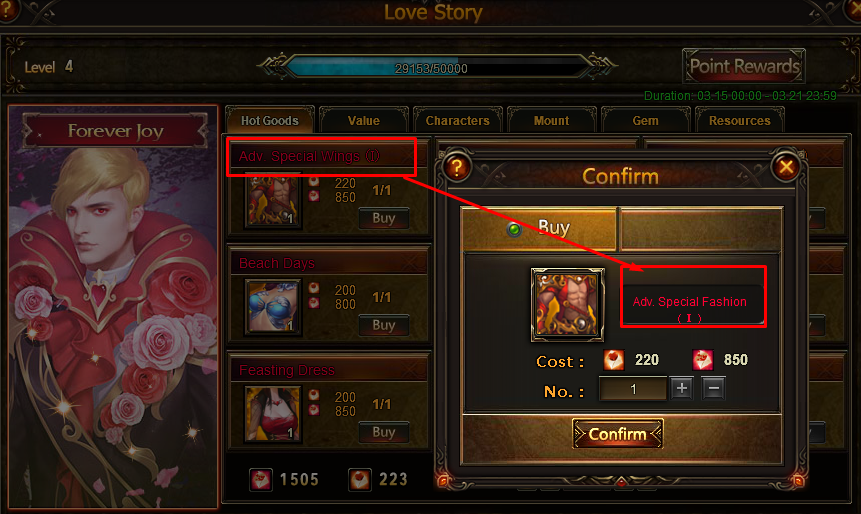This screenshot has width=861, height=514.
Task: Open the Resources tab
Action: coord(739,120)
